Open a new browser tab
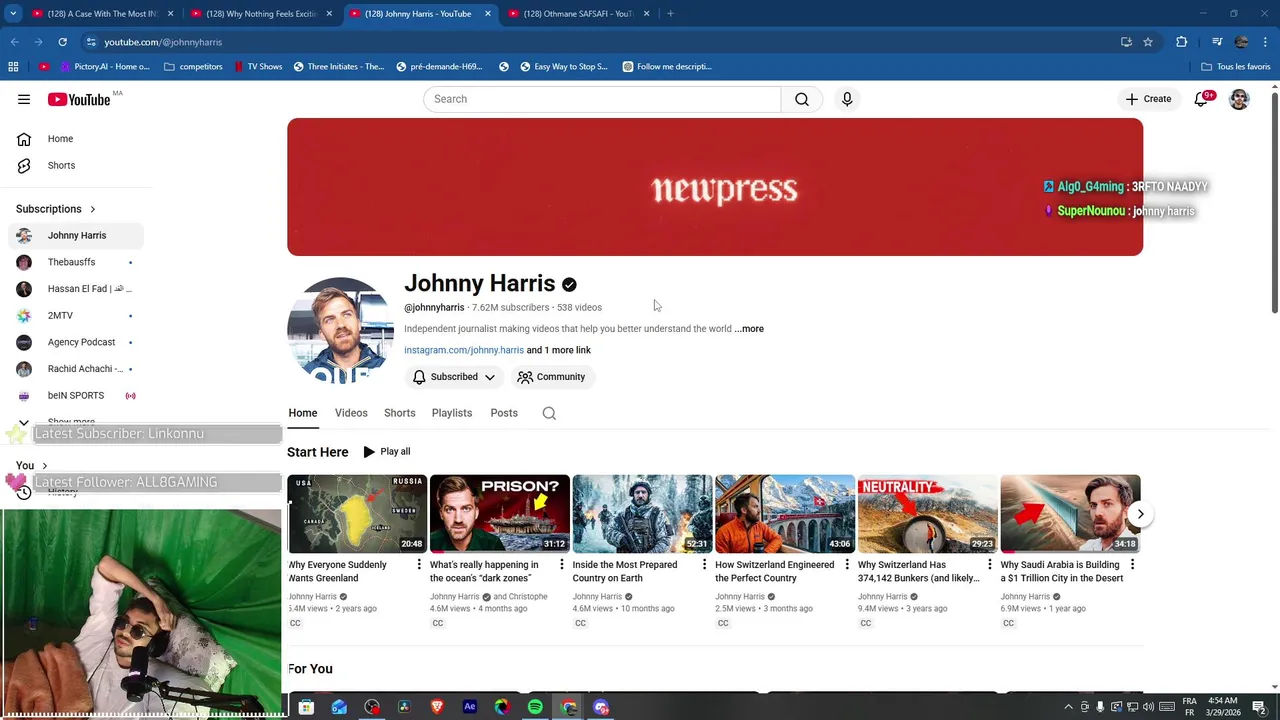1280x720 pixels. coord(670,14)
